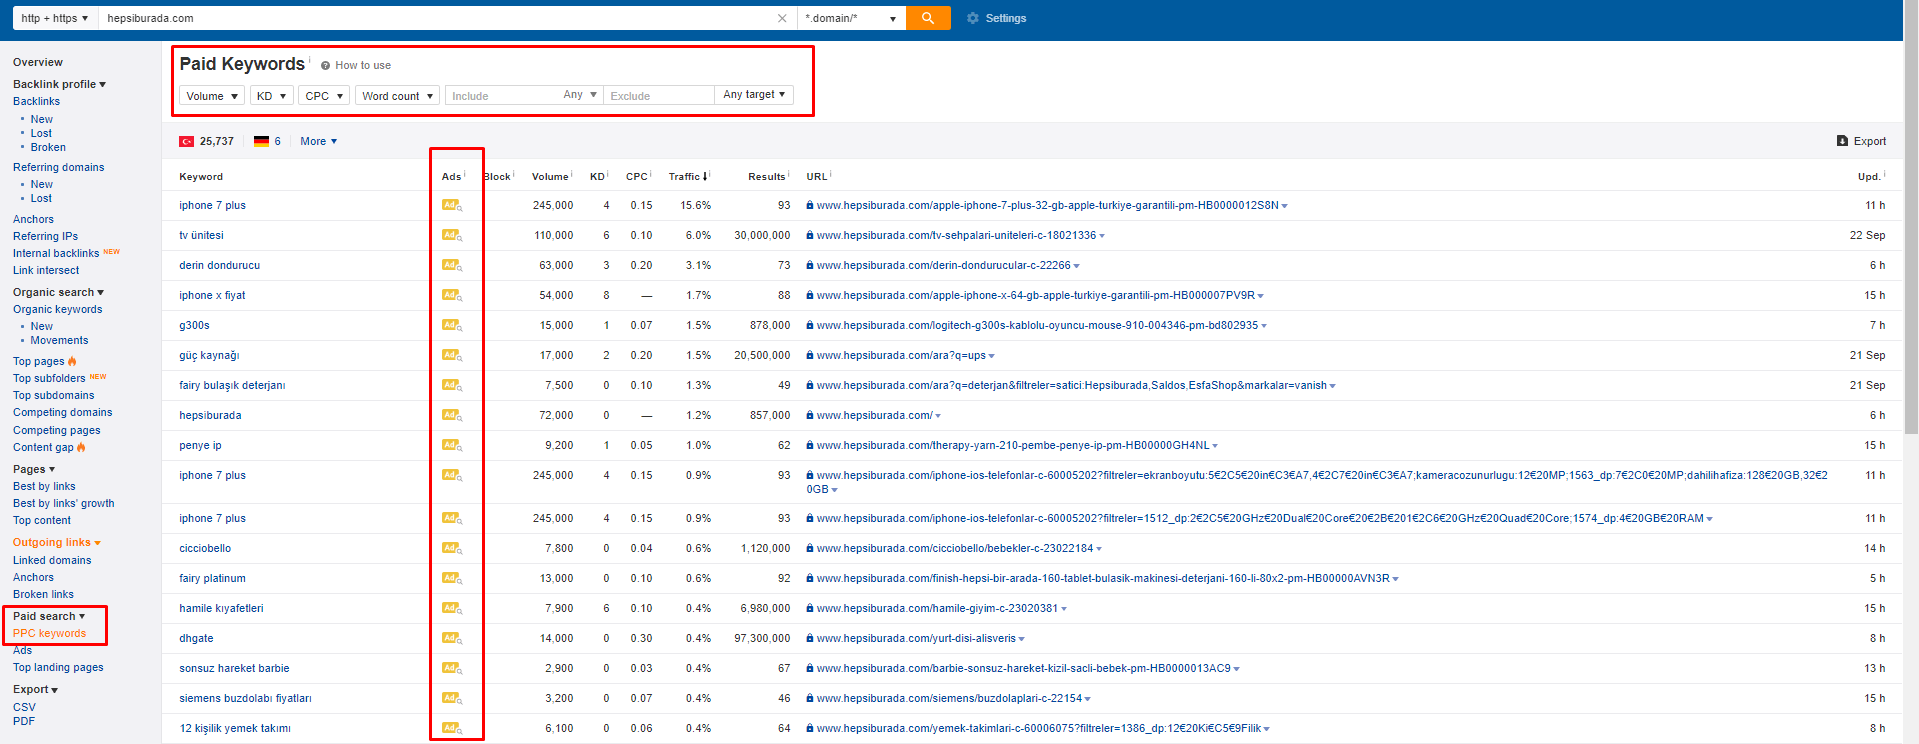
Task: Click the How to use help icon
Action: click(325, 66)
